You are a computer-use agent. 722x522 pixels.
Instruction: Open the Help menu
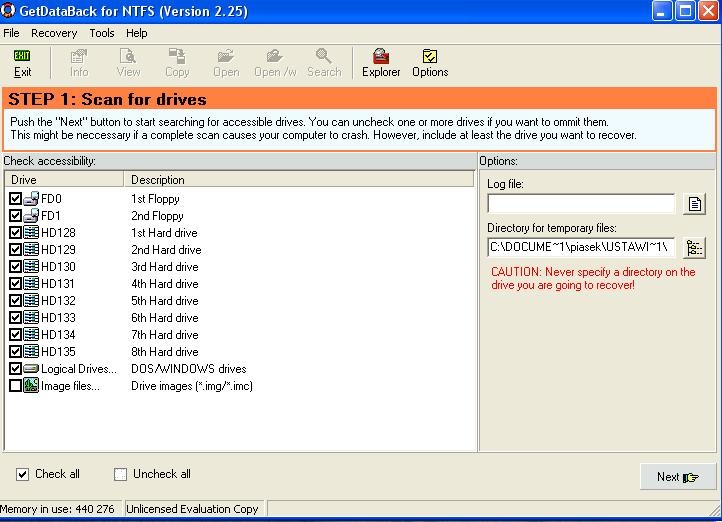coord(137,33)
